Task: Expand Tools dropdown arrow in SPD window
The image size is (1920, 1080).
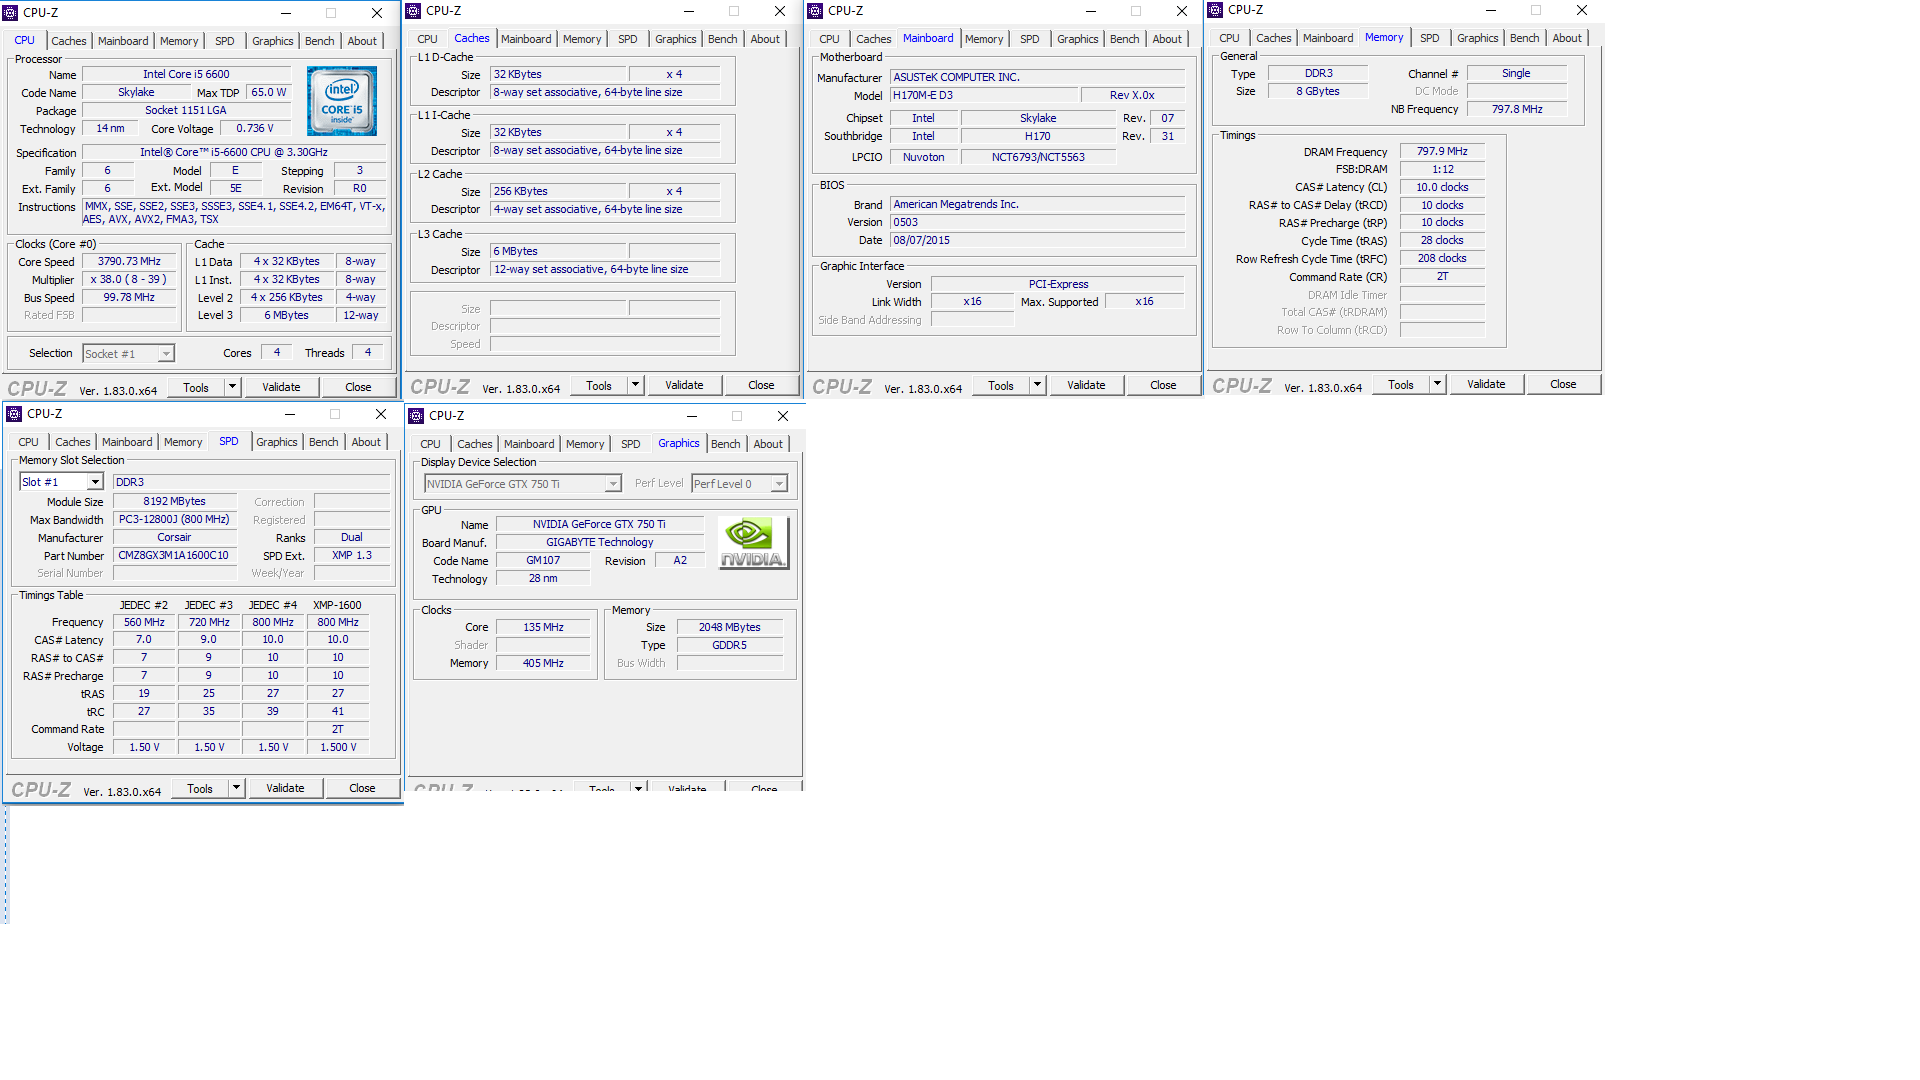Action: point(236,788)
